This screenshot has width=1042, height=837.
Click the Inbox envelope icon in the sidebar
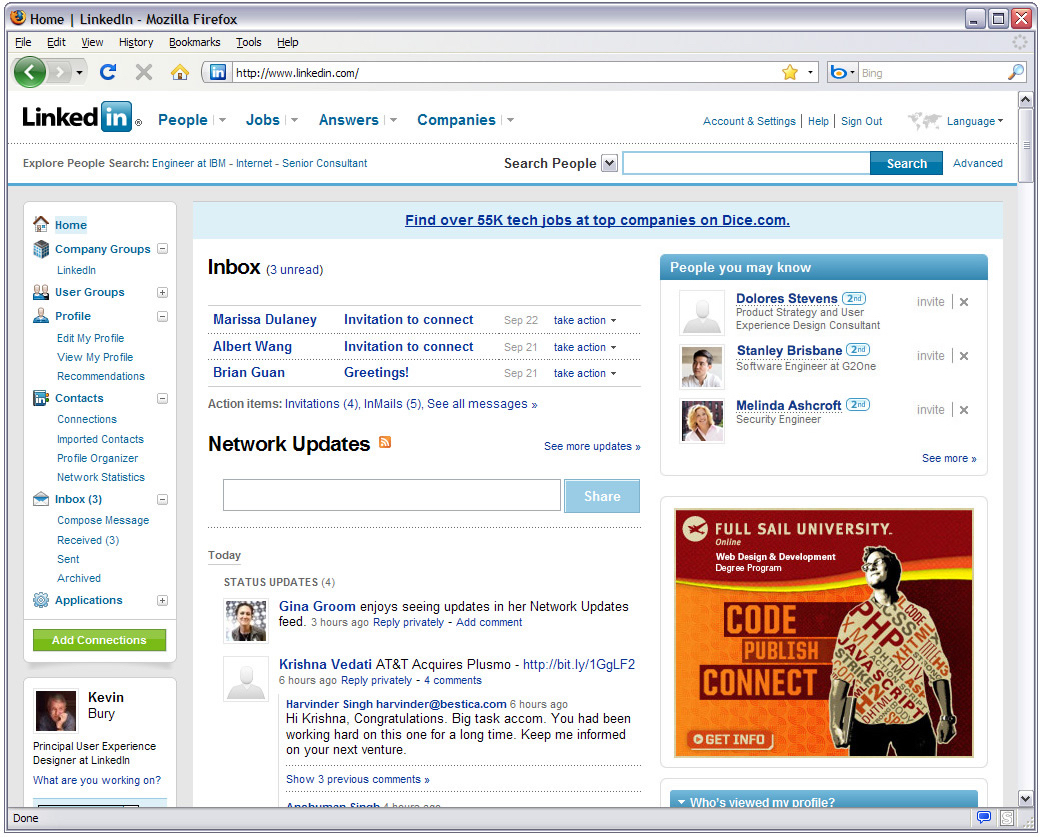(x=41, y=499)
